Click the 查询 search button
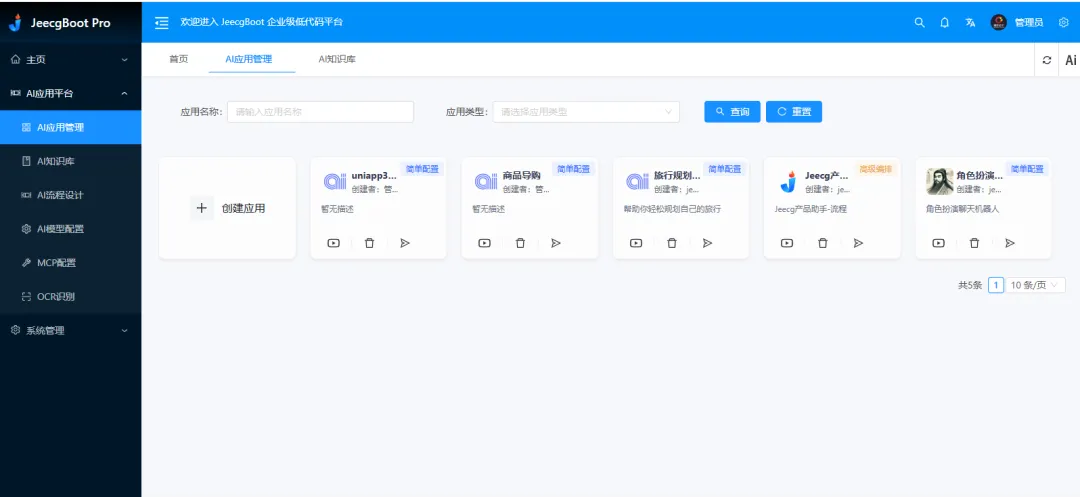The width and height of the screenshot is (1080, 497). tap(732, 112)
